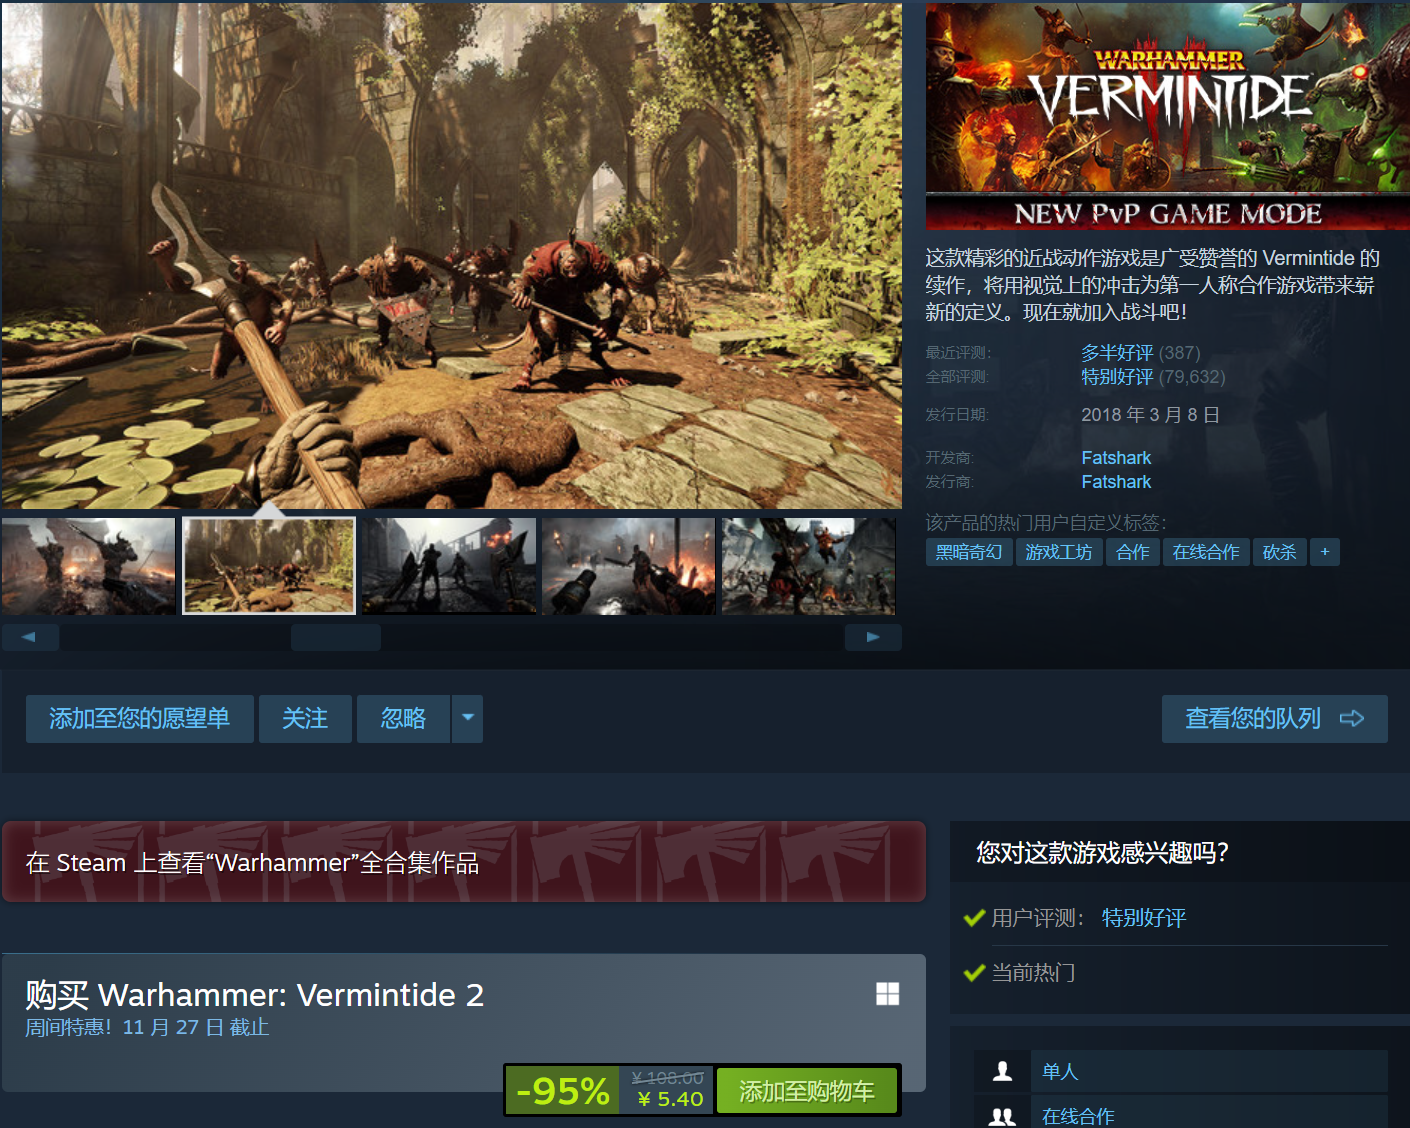The height and width of the screenshot is (1128, 1410).
Task: Click the screenshot carousel scrollbar
Action: click(335, 636)
